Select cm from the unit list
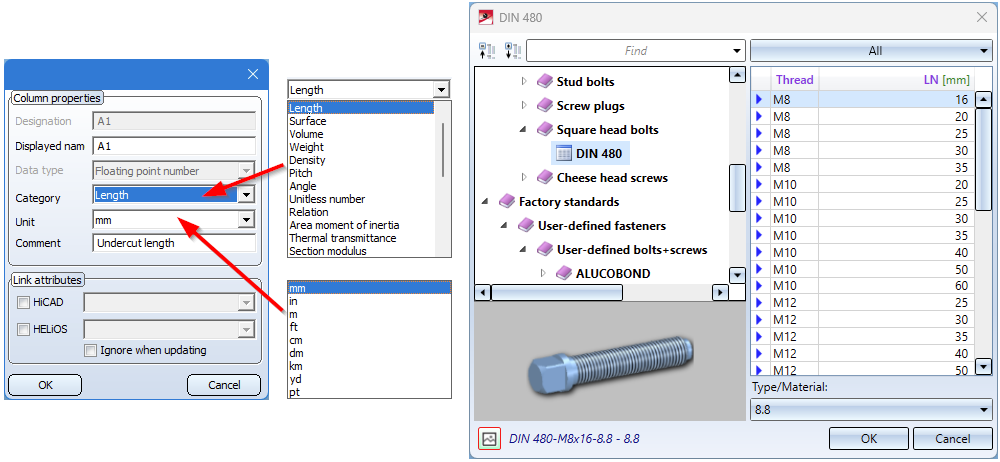Screen dimensions: 1000x462 [x=295, y=340]
